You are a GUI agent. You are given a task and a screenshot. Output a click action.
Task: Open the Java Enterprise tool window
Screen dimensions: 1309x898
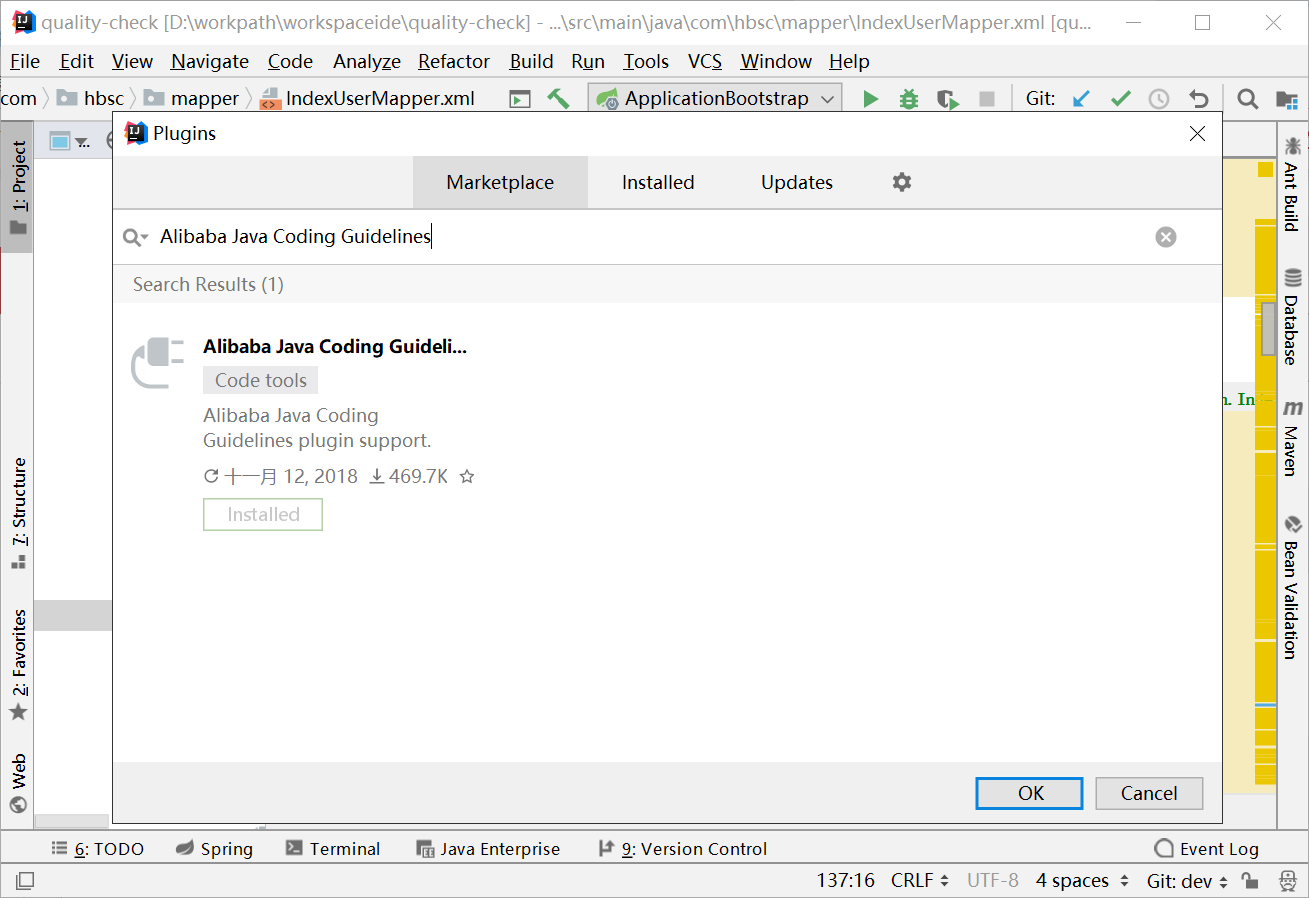489,849
